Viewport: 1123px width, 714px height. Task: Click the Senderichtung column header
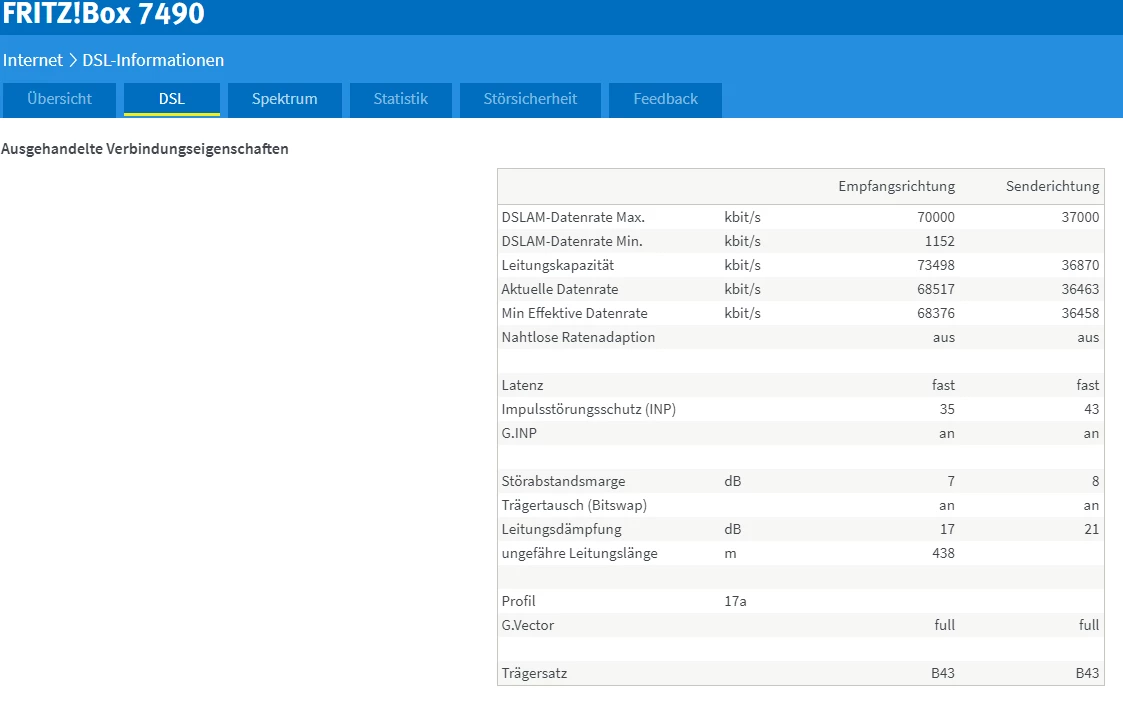click(x=1052, y=186)
